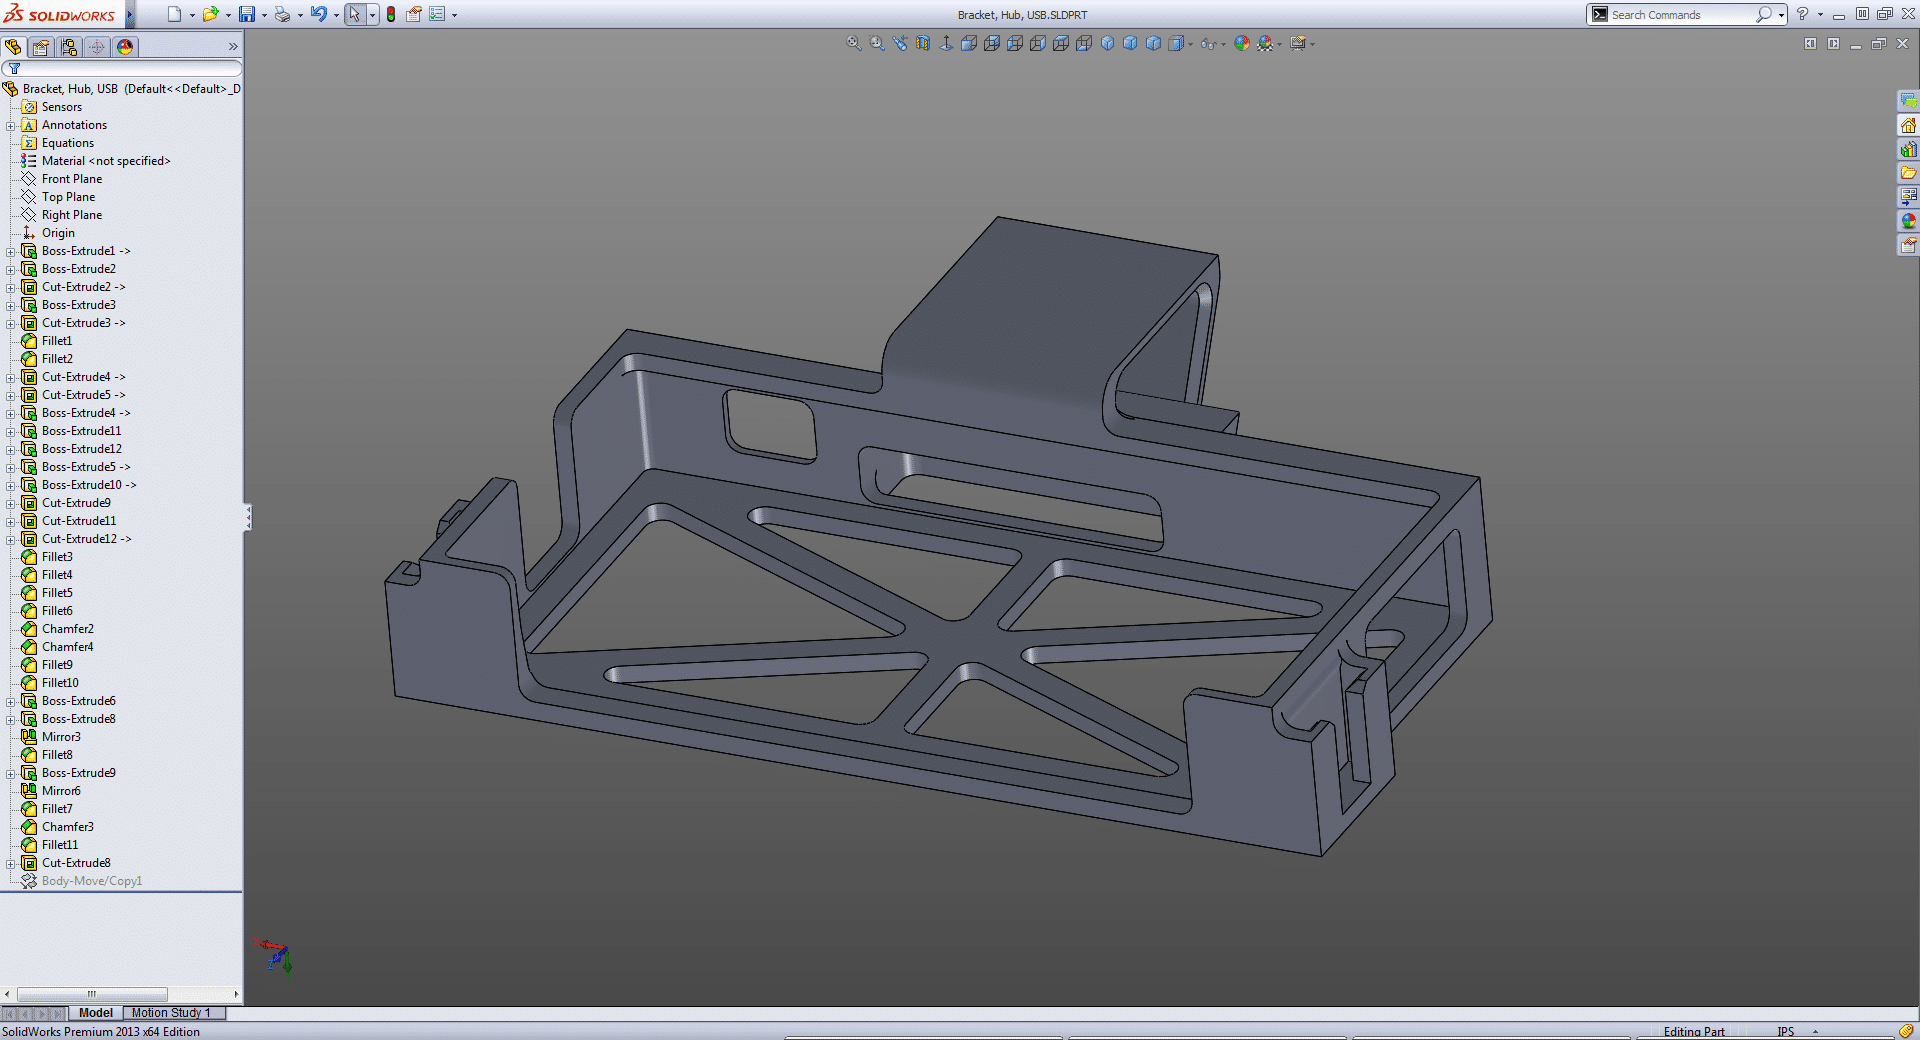The width and height of the screenshot is (1920, 1040).
Task: Expand the manager panel tabs with the chevrons
Action: (x=233, y=47)
